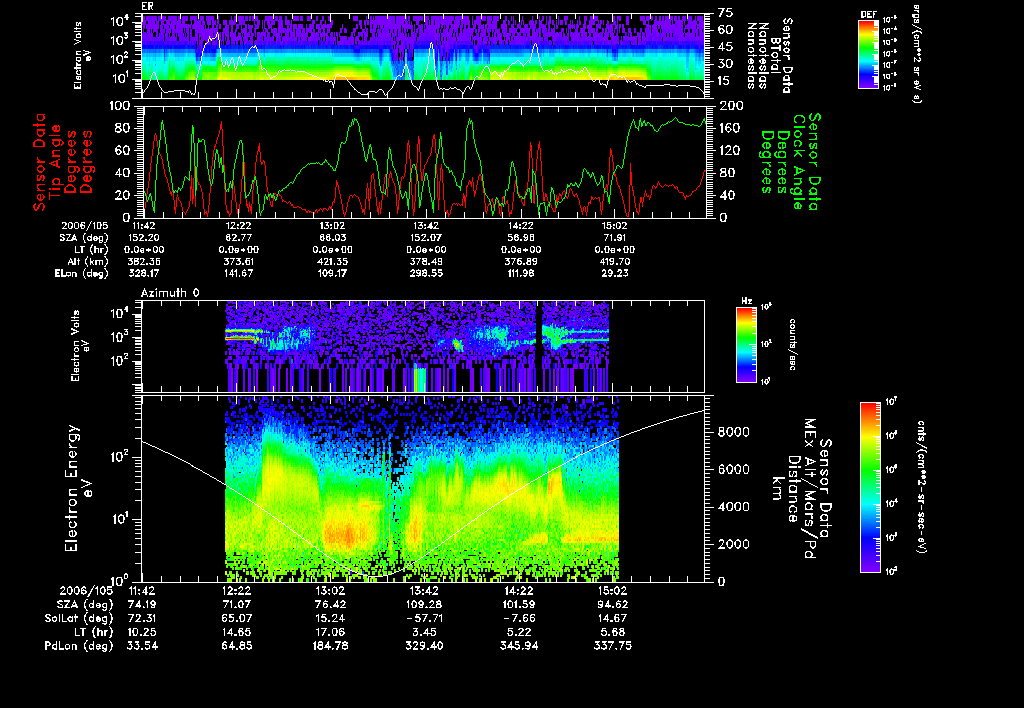
Task: Select SZA value 71.91
Action: (615, 238)
